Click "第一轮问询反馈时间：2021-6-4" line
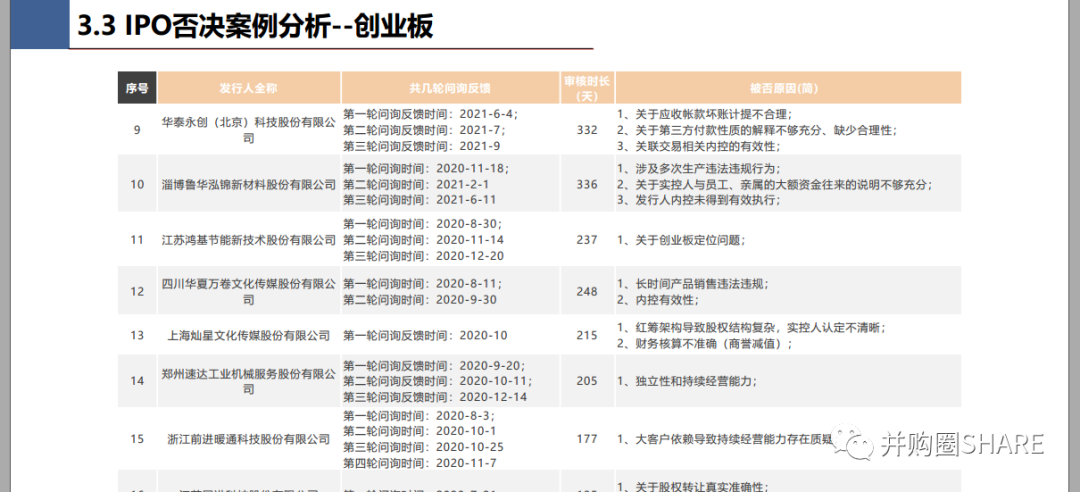 (430, 113)
